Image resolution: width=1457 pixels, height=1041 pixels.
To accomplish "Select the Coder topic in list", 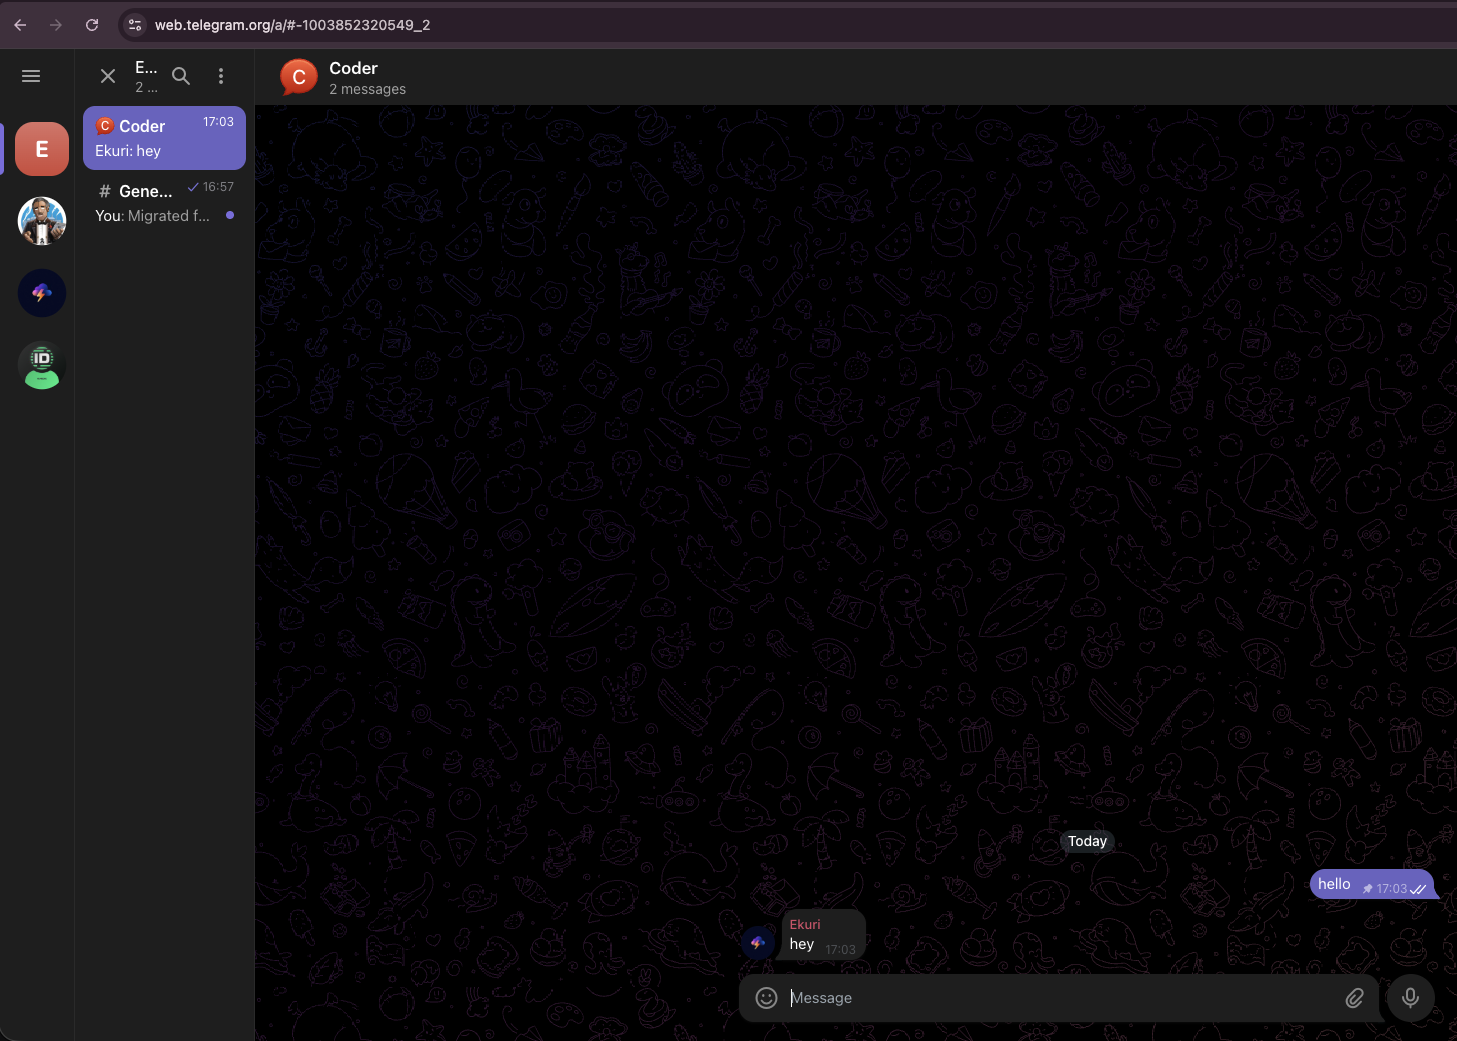I will (164, 138).
